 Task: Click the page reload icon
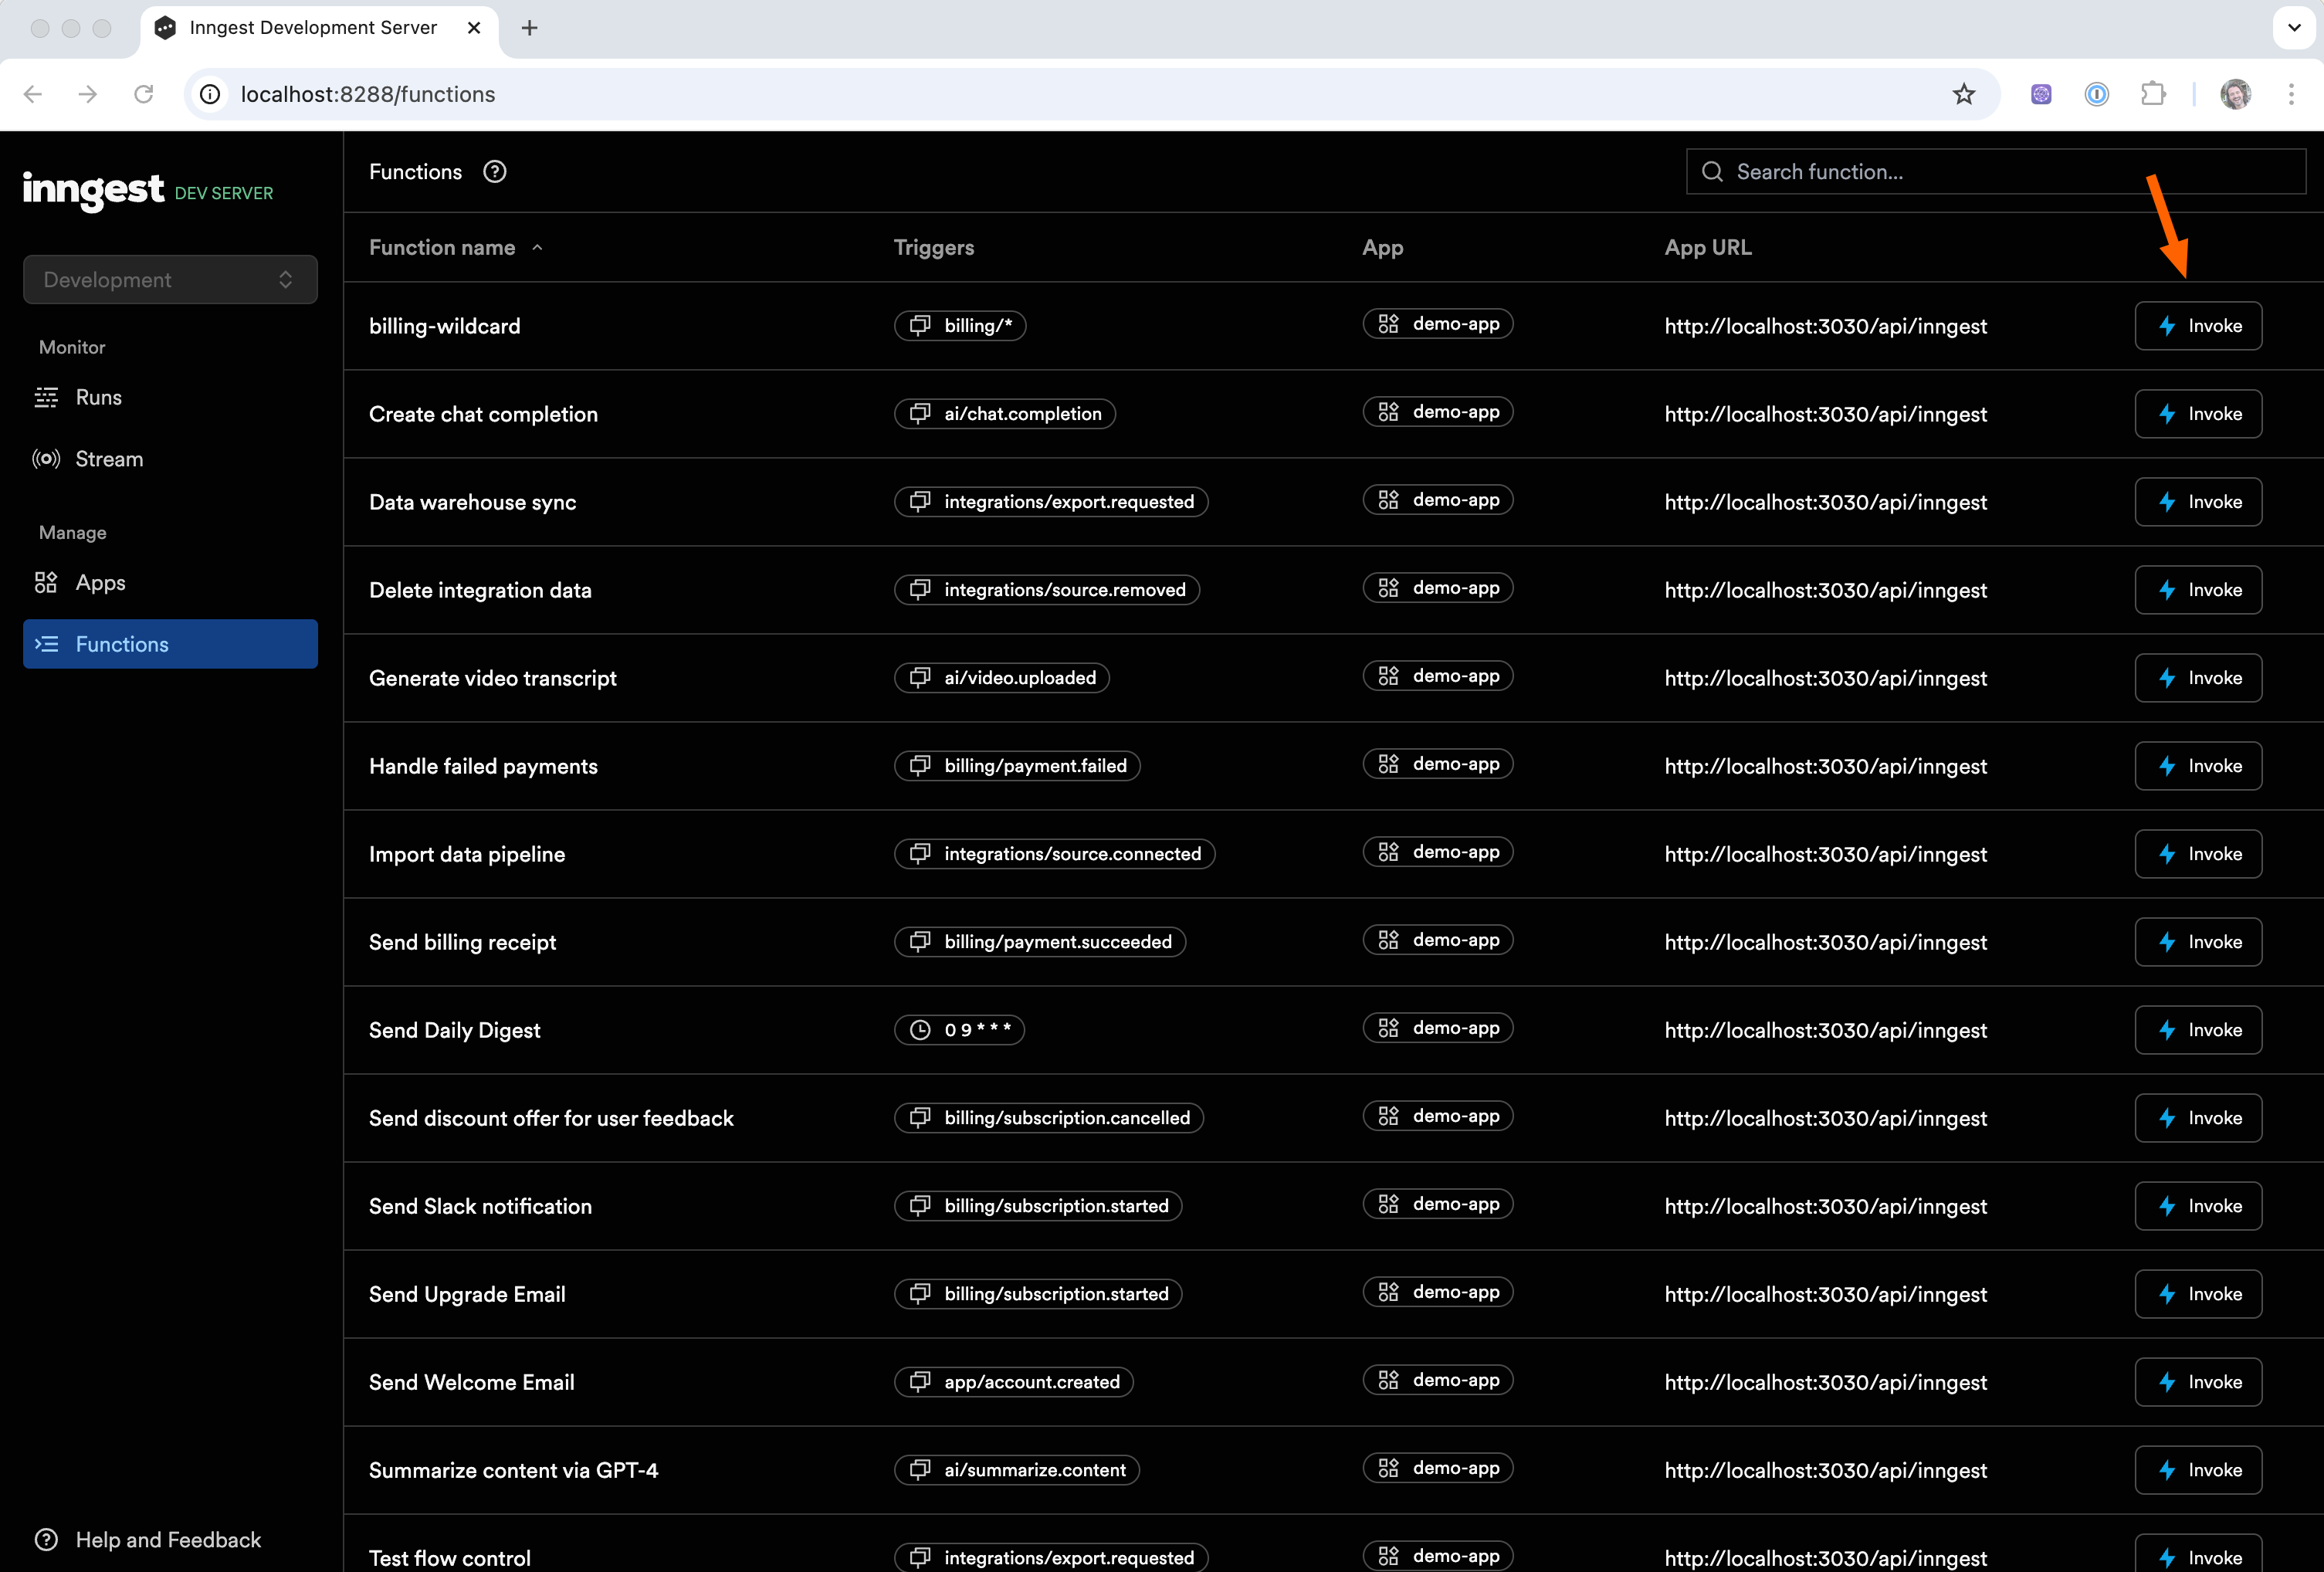(x=144, y=94)
